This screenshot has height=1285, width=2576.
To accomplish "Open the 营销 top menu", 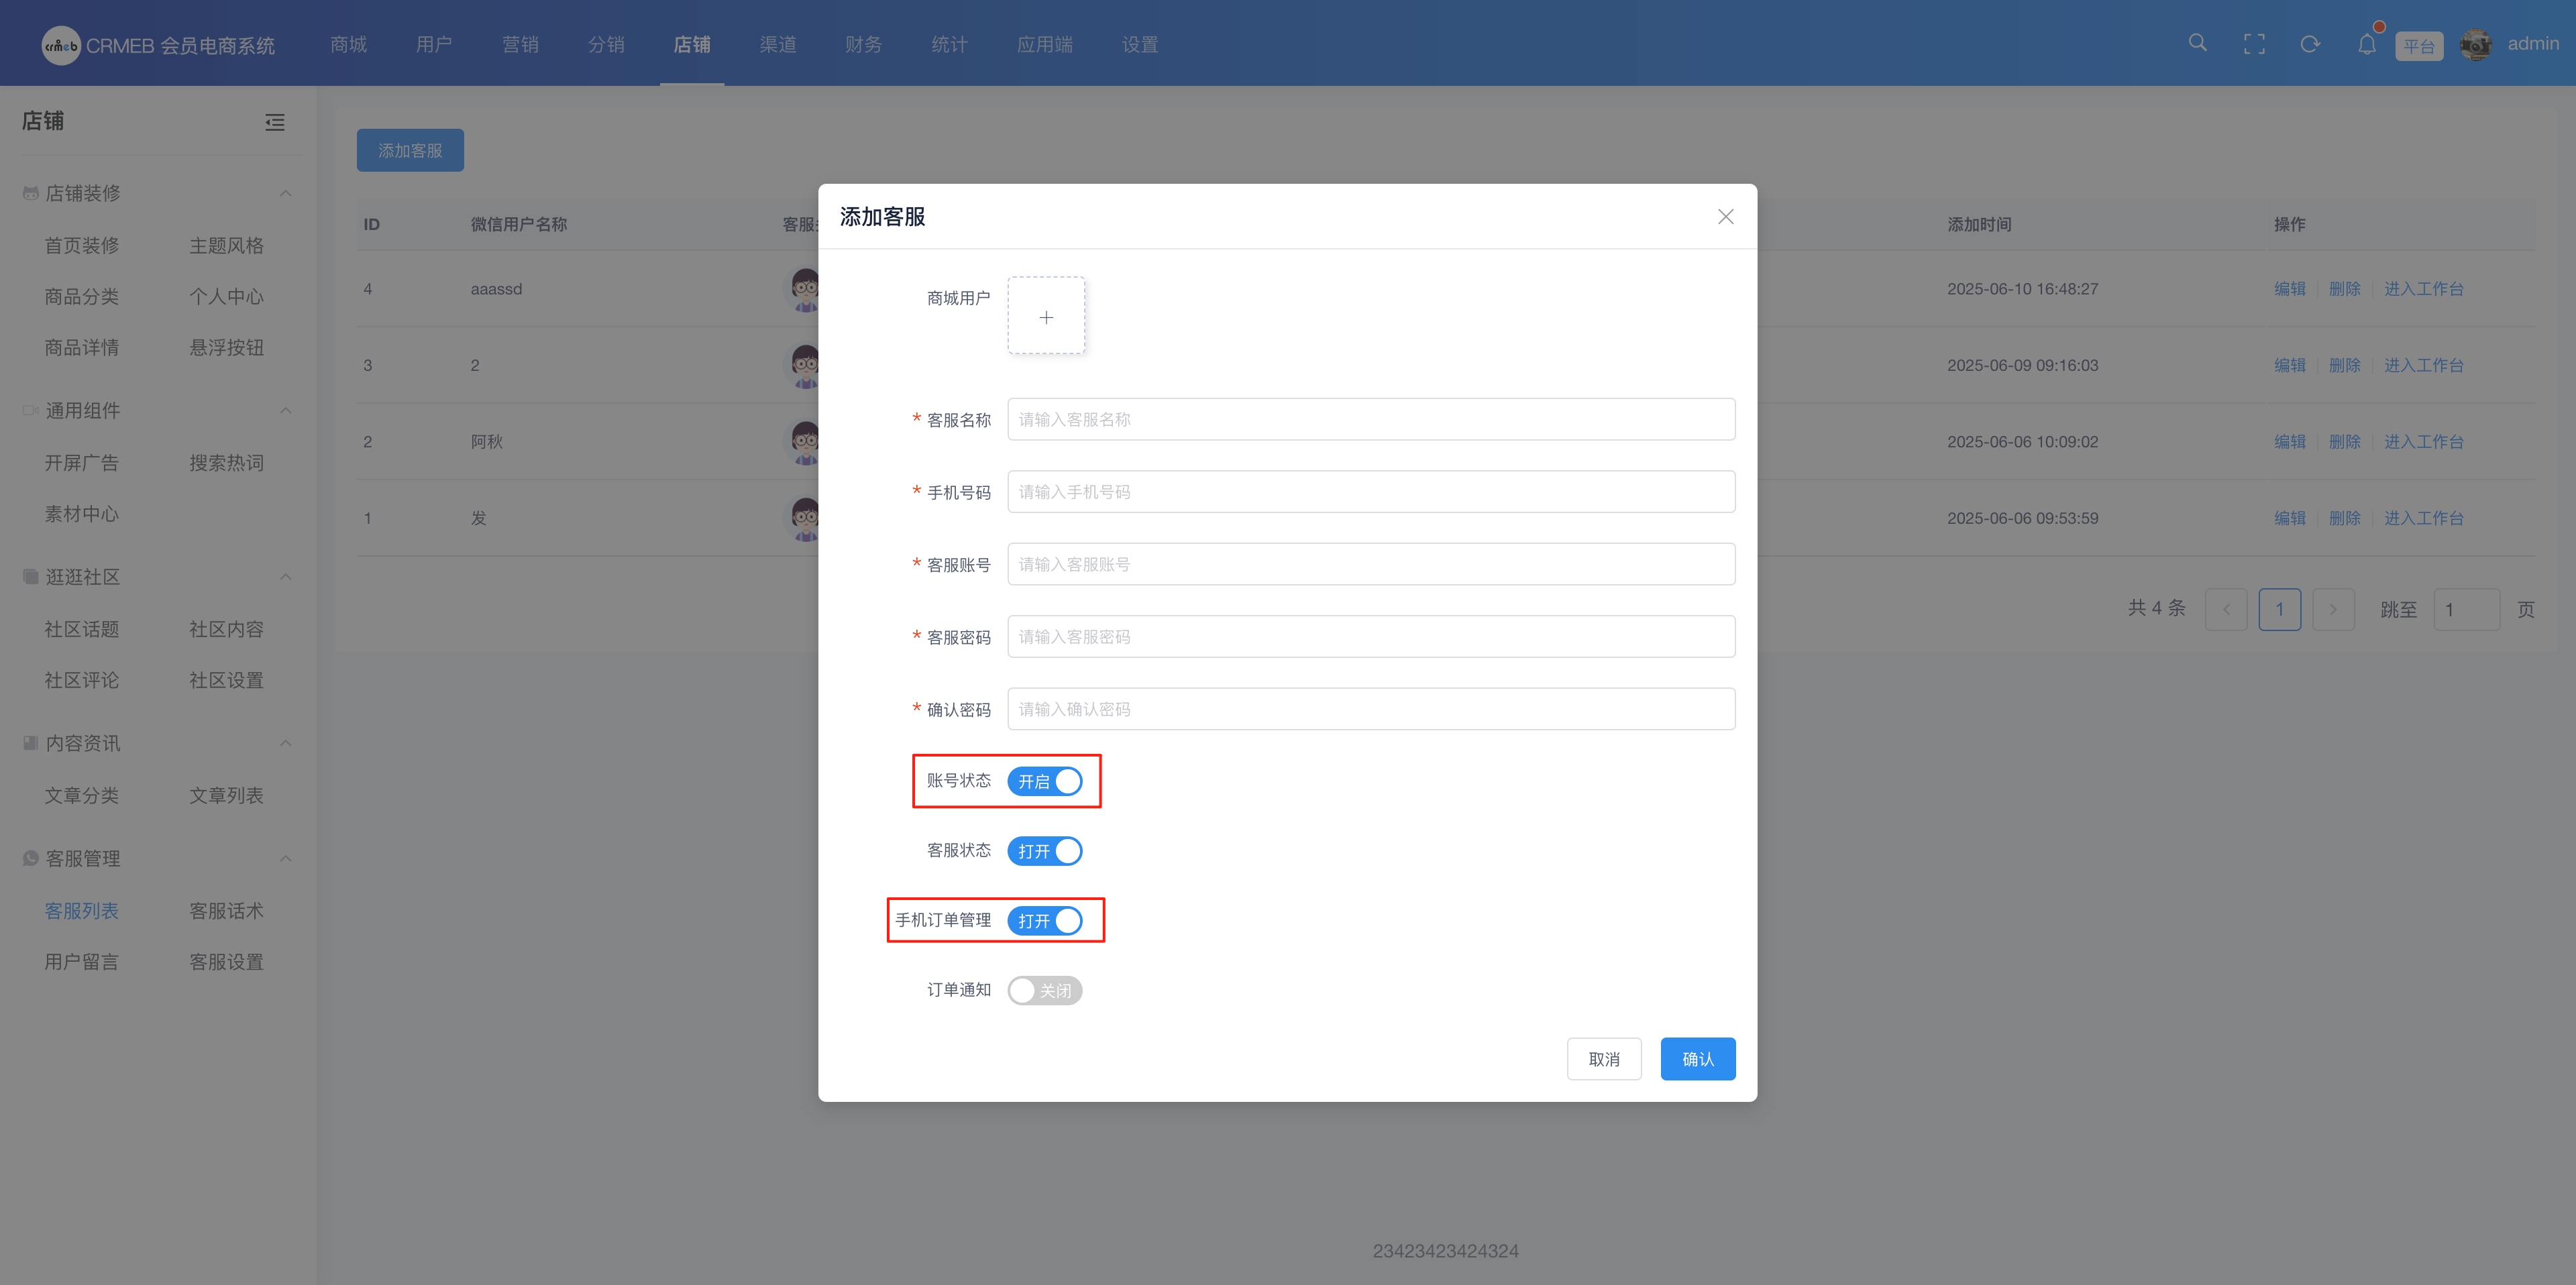I will [x=521, y=44].
